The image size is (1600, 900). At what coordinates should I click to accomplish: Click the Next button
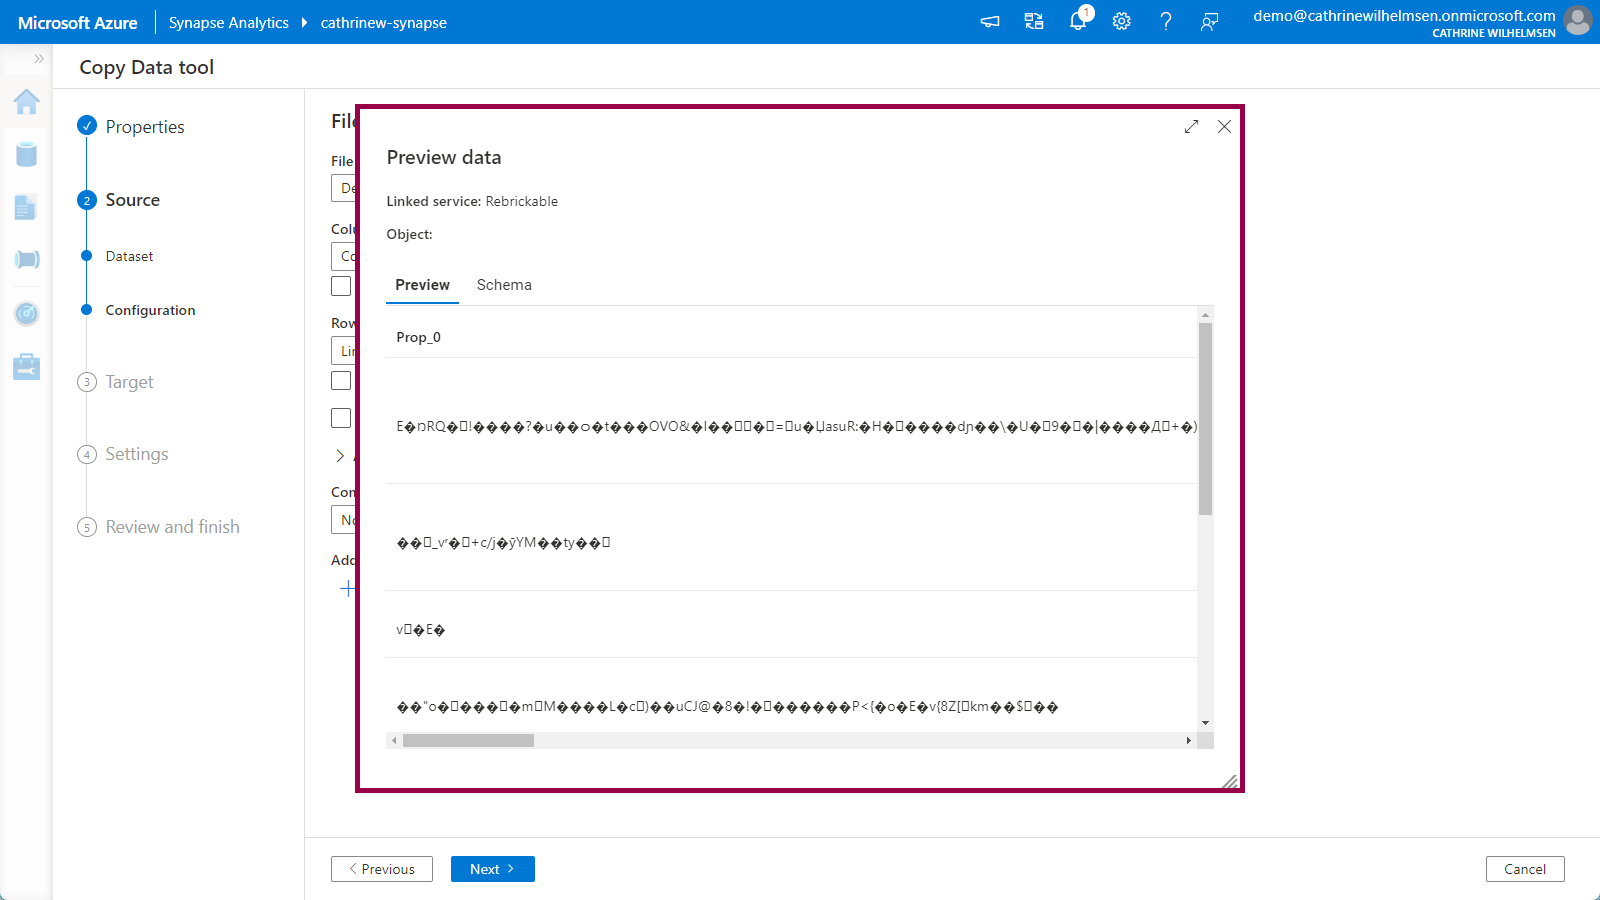pyautogui.click(x=492, y=869)
